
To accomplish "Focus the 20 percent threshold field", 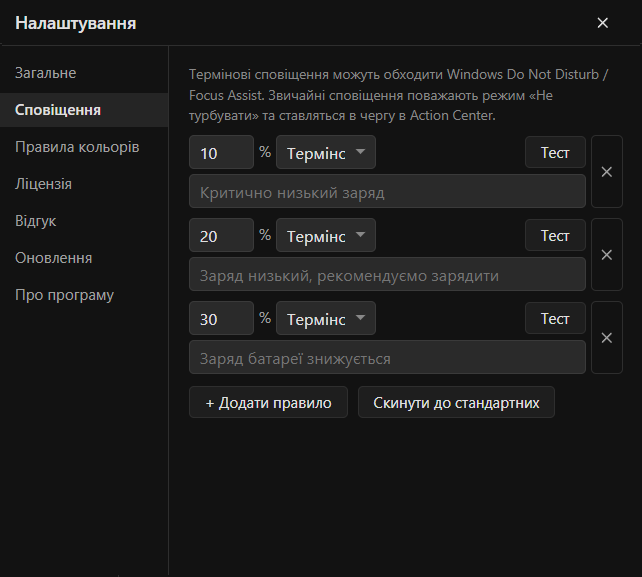I will pyautogui.click(x=222, y=235).
